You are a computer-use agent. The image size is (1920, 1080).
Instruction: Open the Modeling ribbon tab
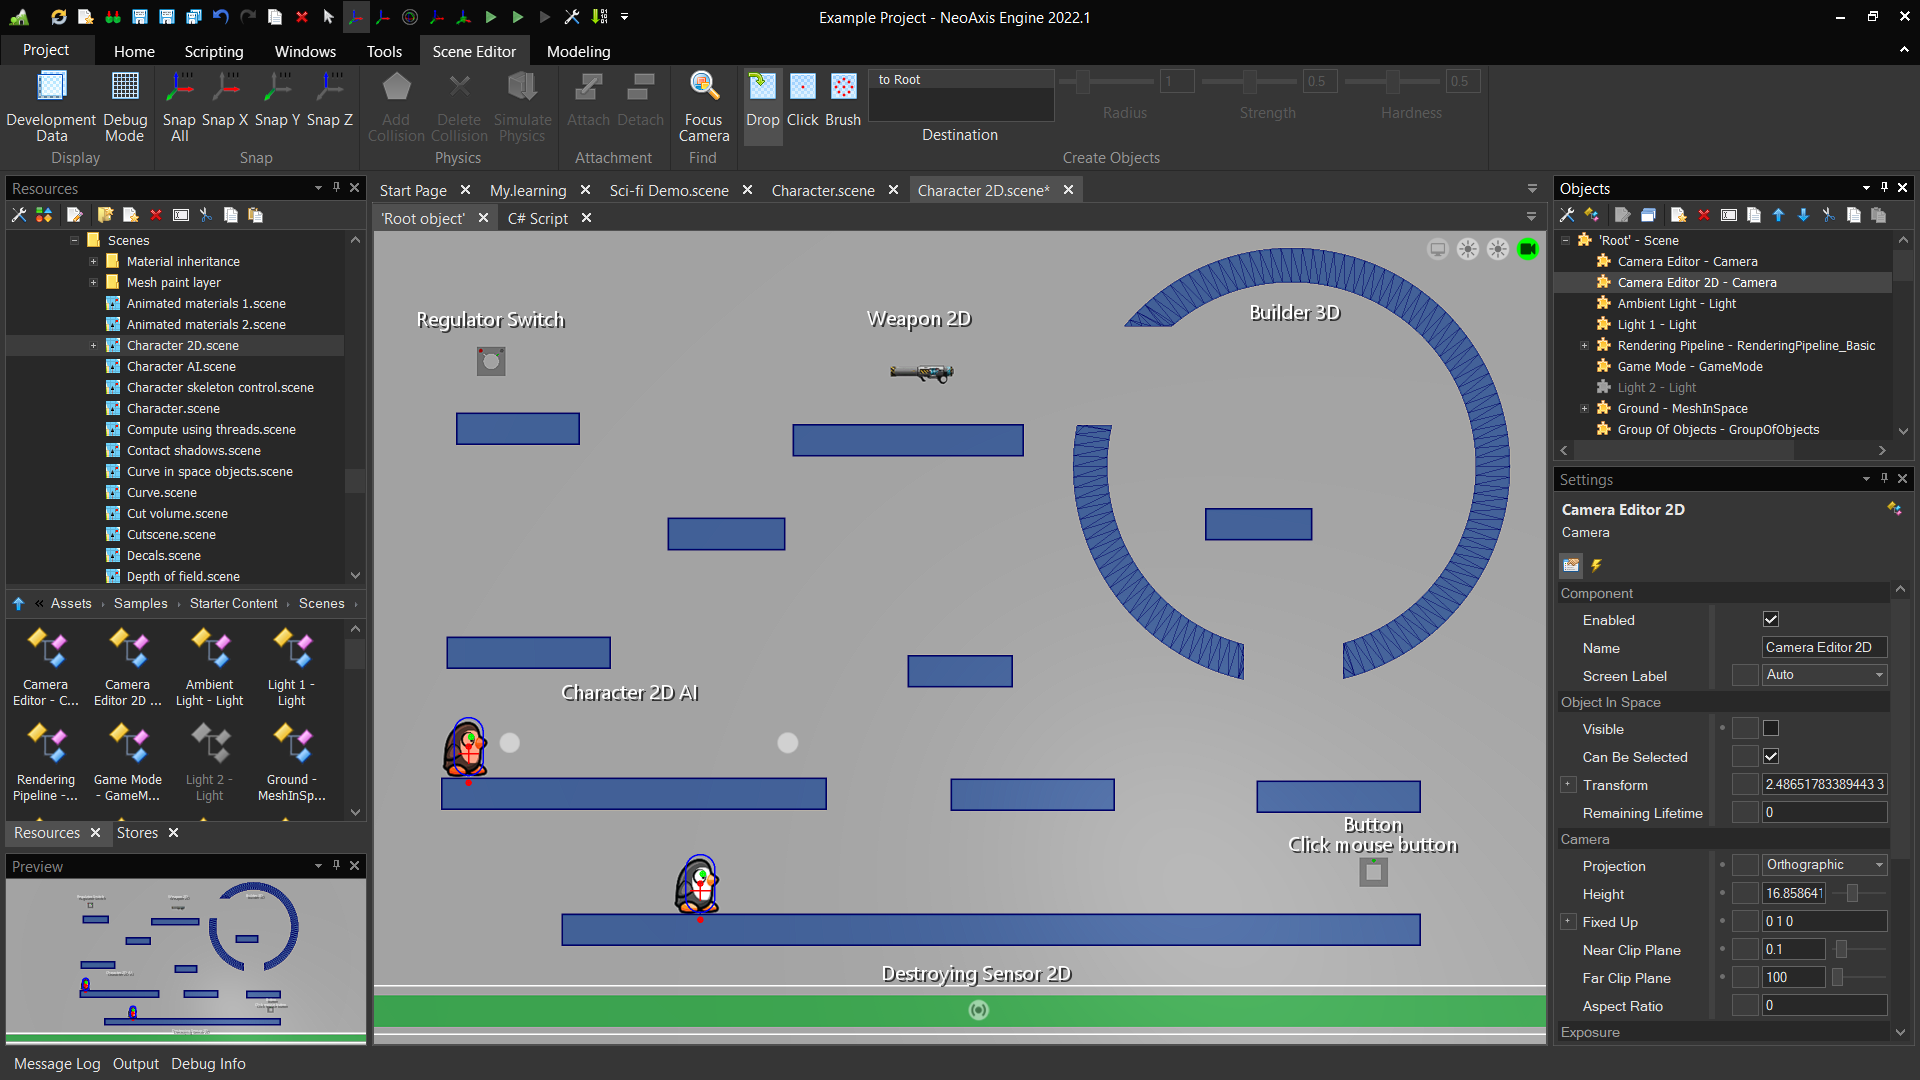(x=578, y=51)
